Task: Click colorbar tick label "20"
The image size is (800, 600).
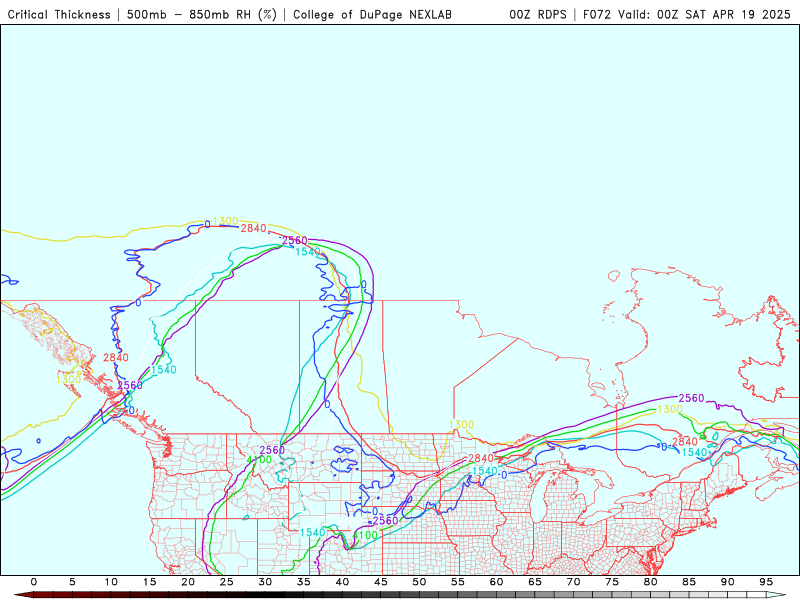Action: click(188, 582)
